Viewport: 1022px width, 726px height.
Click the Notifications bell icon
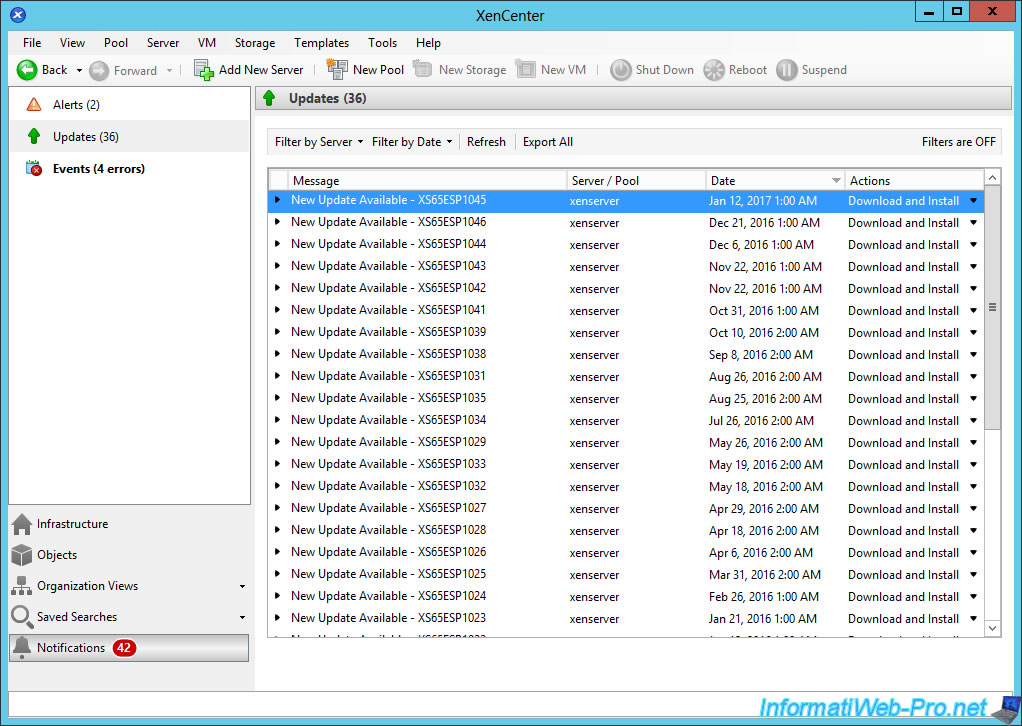coord(22,648)
